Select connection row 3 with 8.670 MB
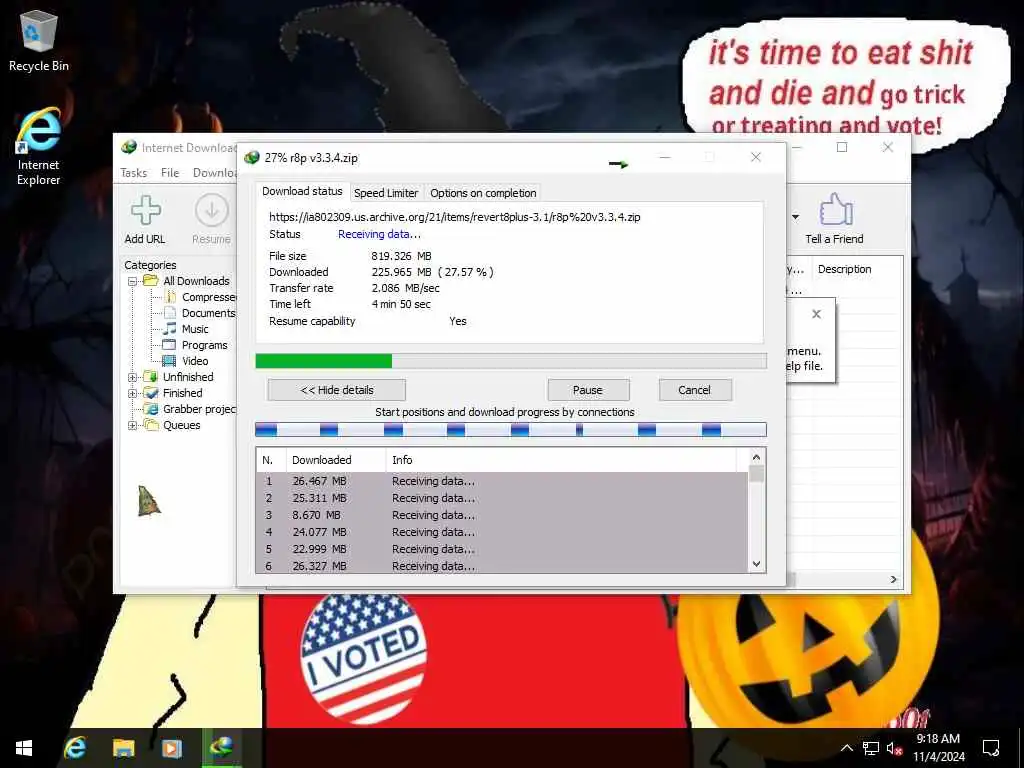Image resolution: width=1024 pixels, height=768 pixels. click(502, 515)
